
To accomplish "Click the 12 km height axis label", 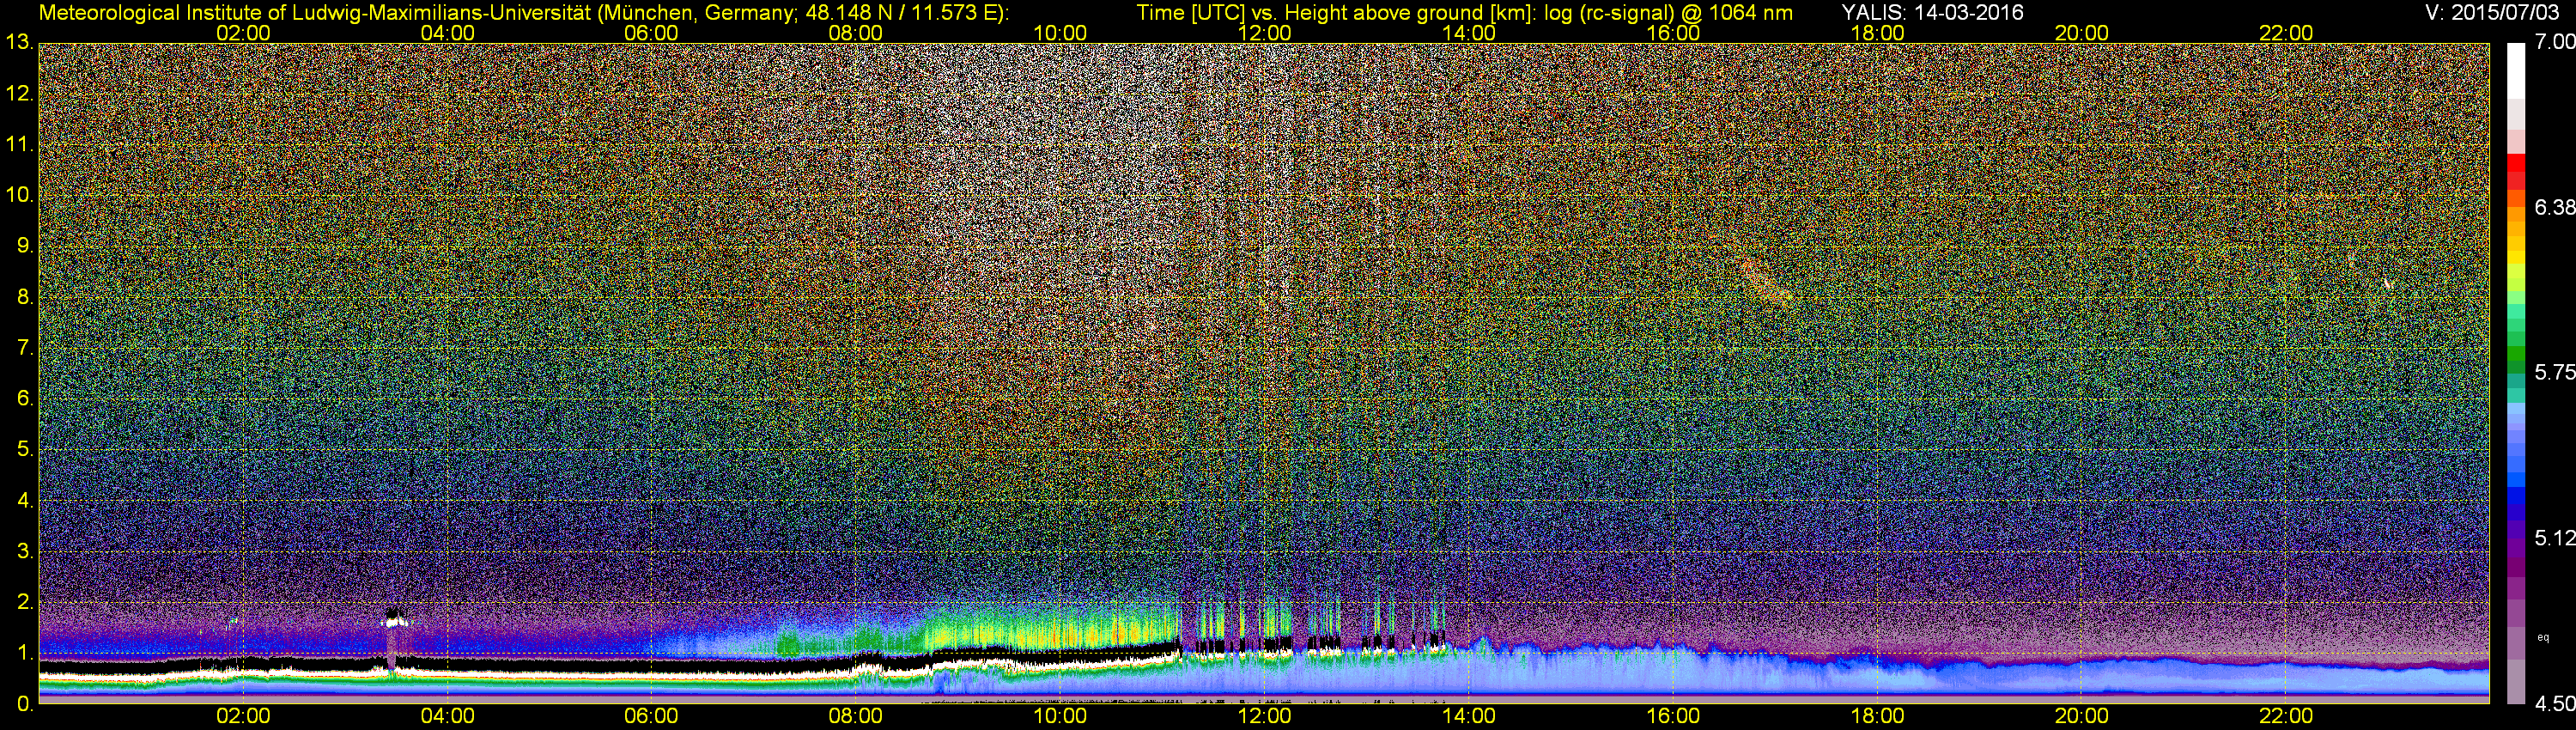I will 19,94.
